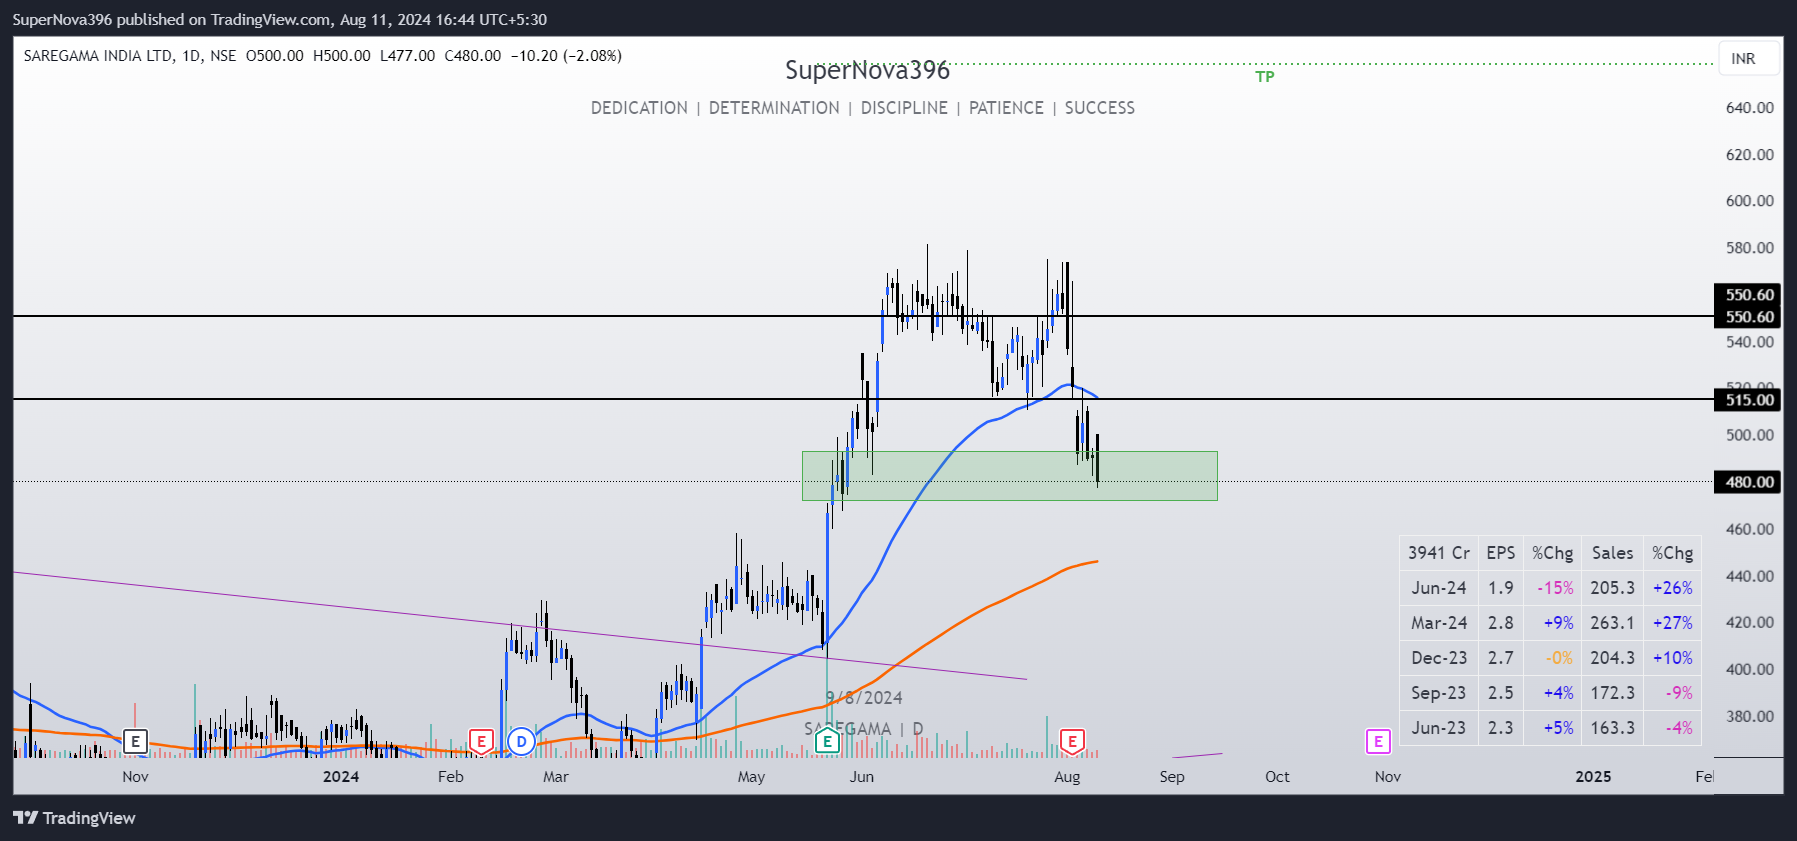Click the SuperNova396 chart title
1797x841 pixels.
867,70
